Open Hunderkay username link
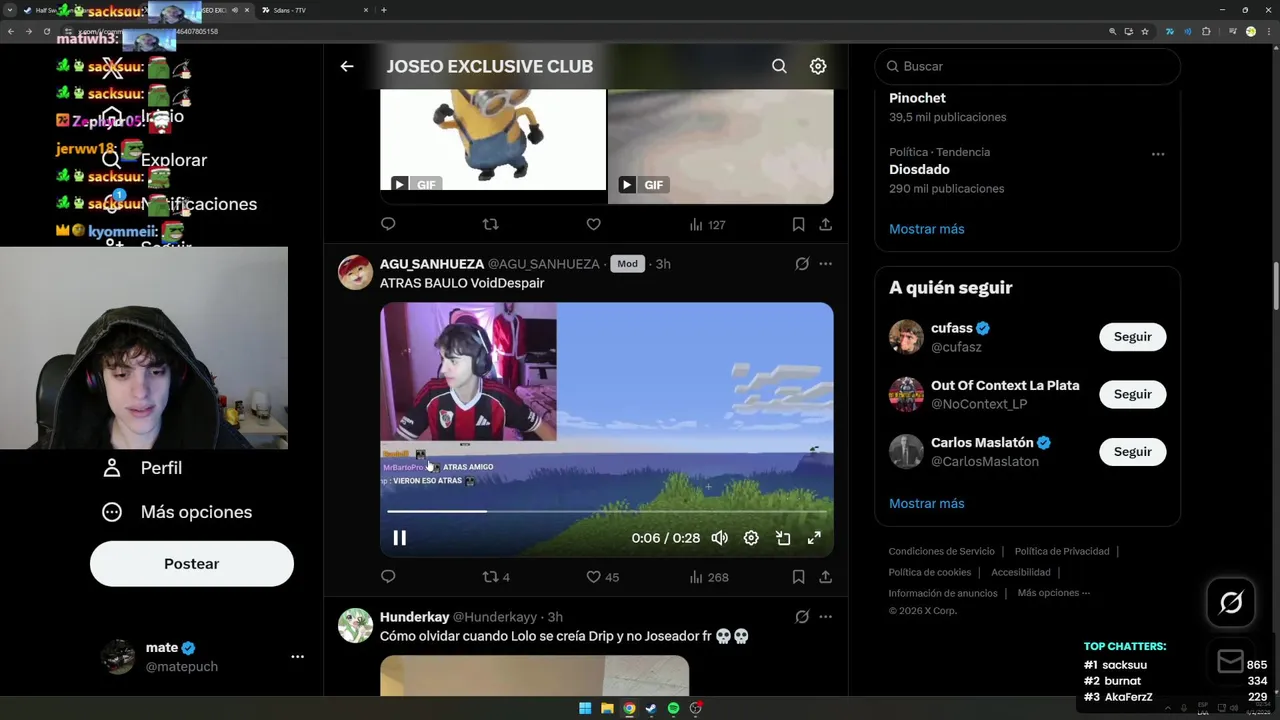Screen dimensions: 1280x720 click(414, 617)
